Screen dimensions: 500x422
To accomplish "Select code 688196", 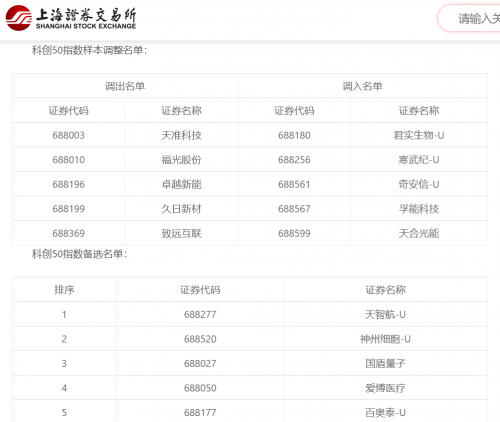I will 68,184.
